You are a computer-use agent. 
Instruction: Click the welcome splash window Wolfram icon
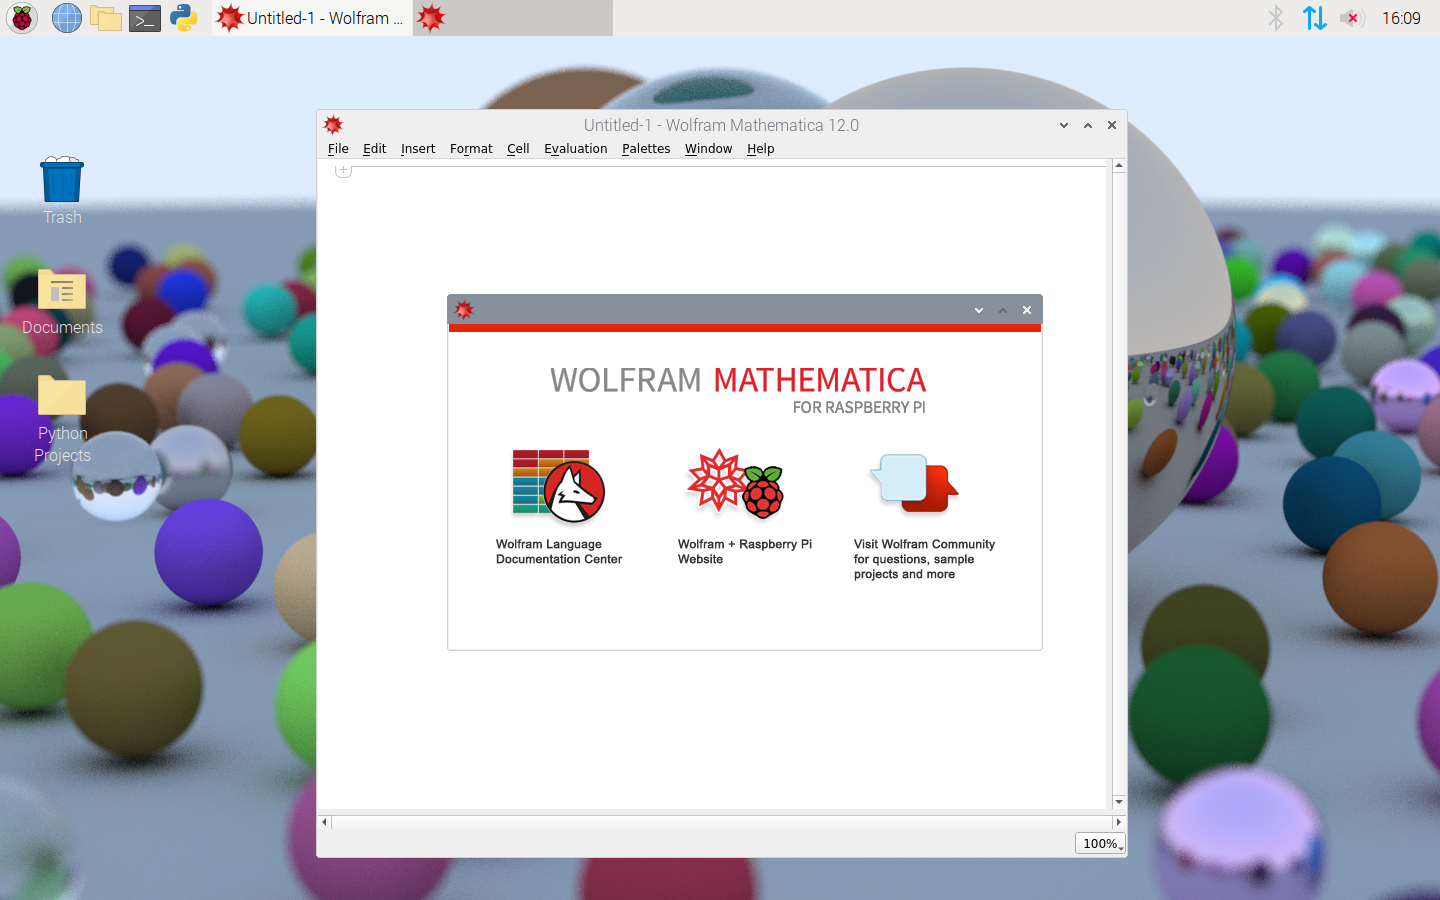point(464,310)
